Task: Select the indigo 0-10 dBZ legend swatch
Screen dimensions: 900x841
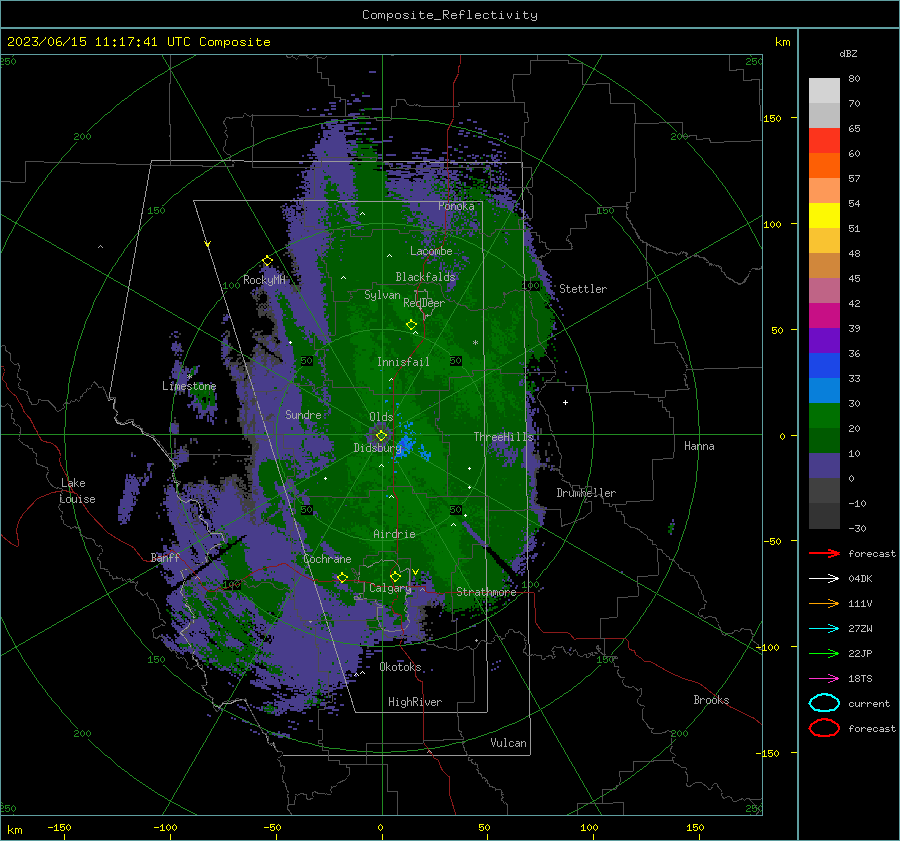Action: 824,466
